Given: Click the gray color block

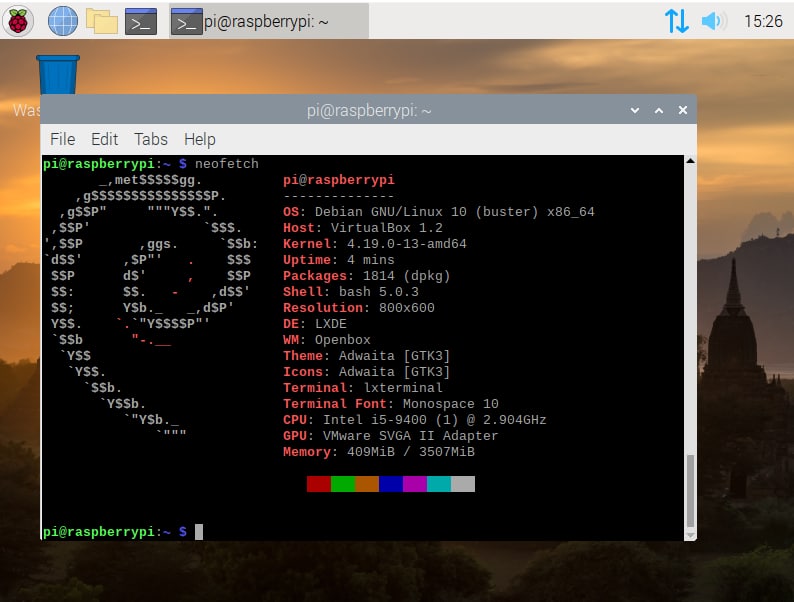Looking at the screenshot, I should pos(463,484).
